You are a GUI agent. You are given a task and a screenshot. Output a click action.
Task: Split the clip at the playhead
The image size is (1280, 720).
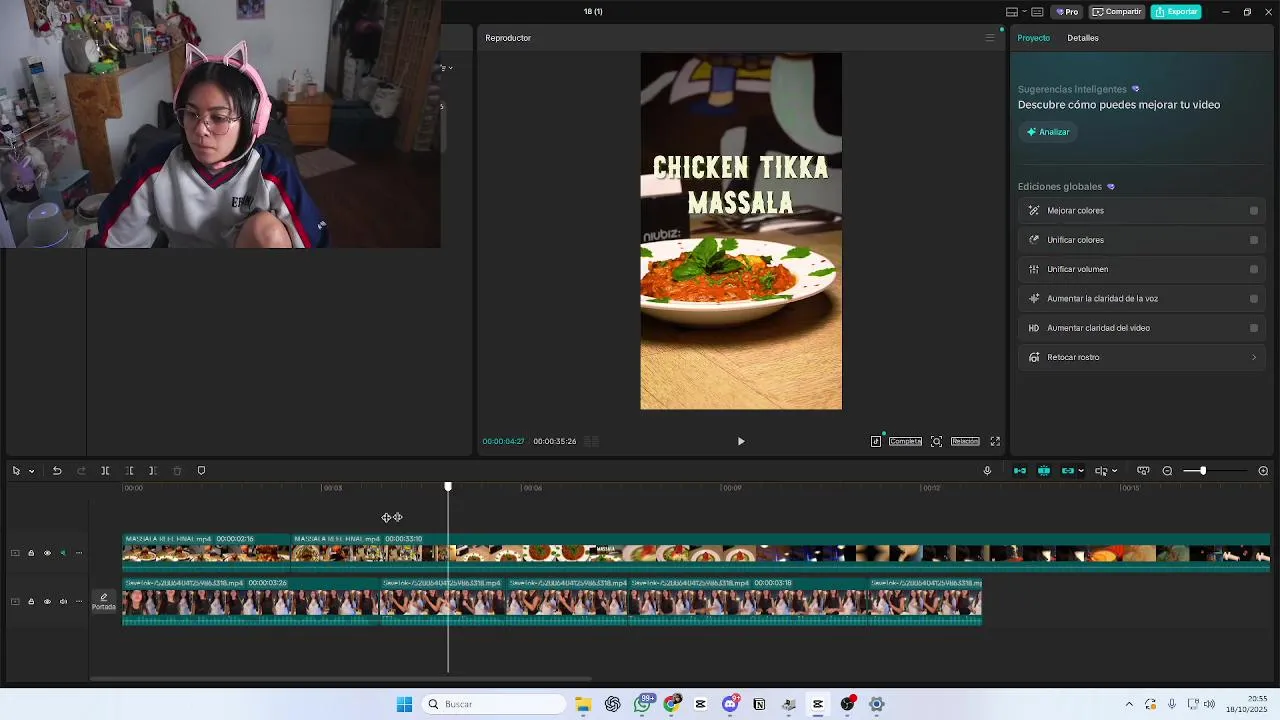(105, 471)
